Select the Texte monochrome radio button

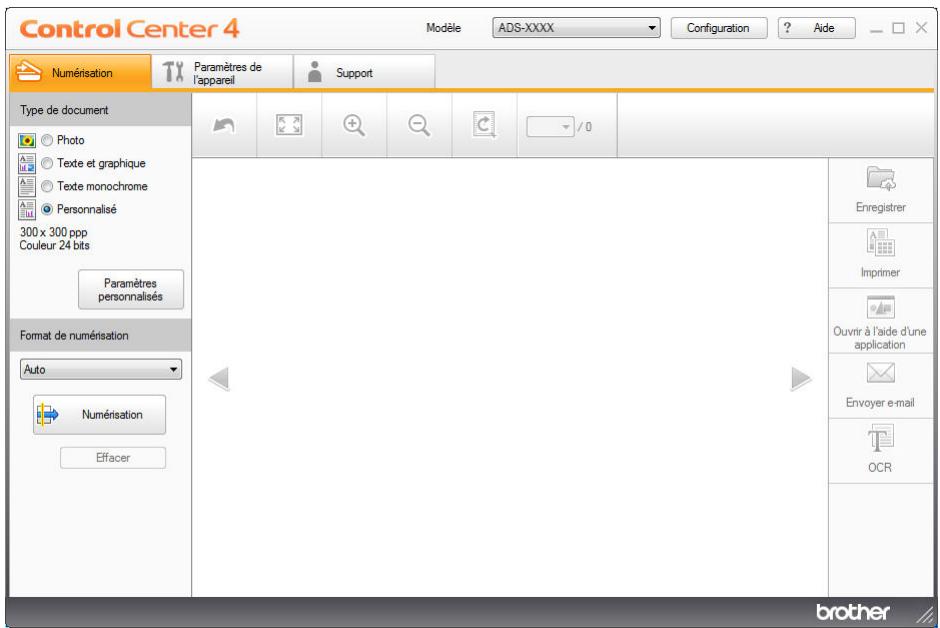pyautogui.click(x=47, y=186)
